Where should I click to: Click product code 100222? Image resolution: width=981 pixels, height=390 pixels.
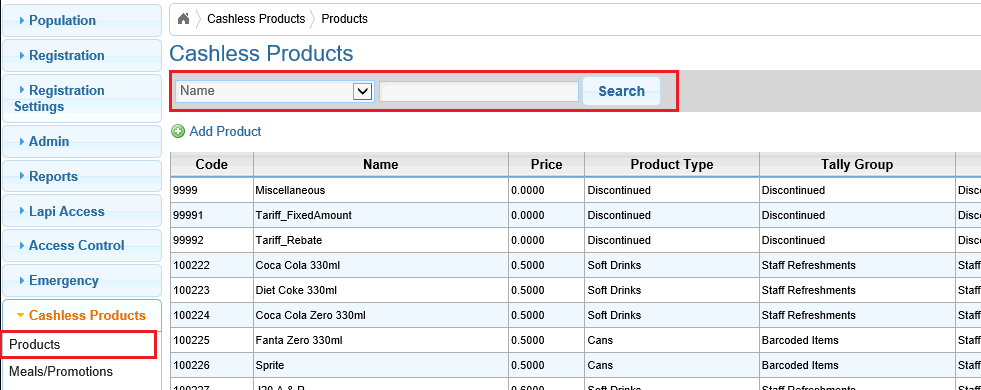pyautogui.click(x=191, y=265)
